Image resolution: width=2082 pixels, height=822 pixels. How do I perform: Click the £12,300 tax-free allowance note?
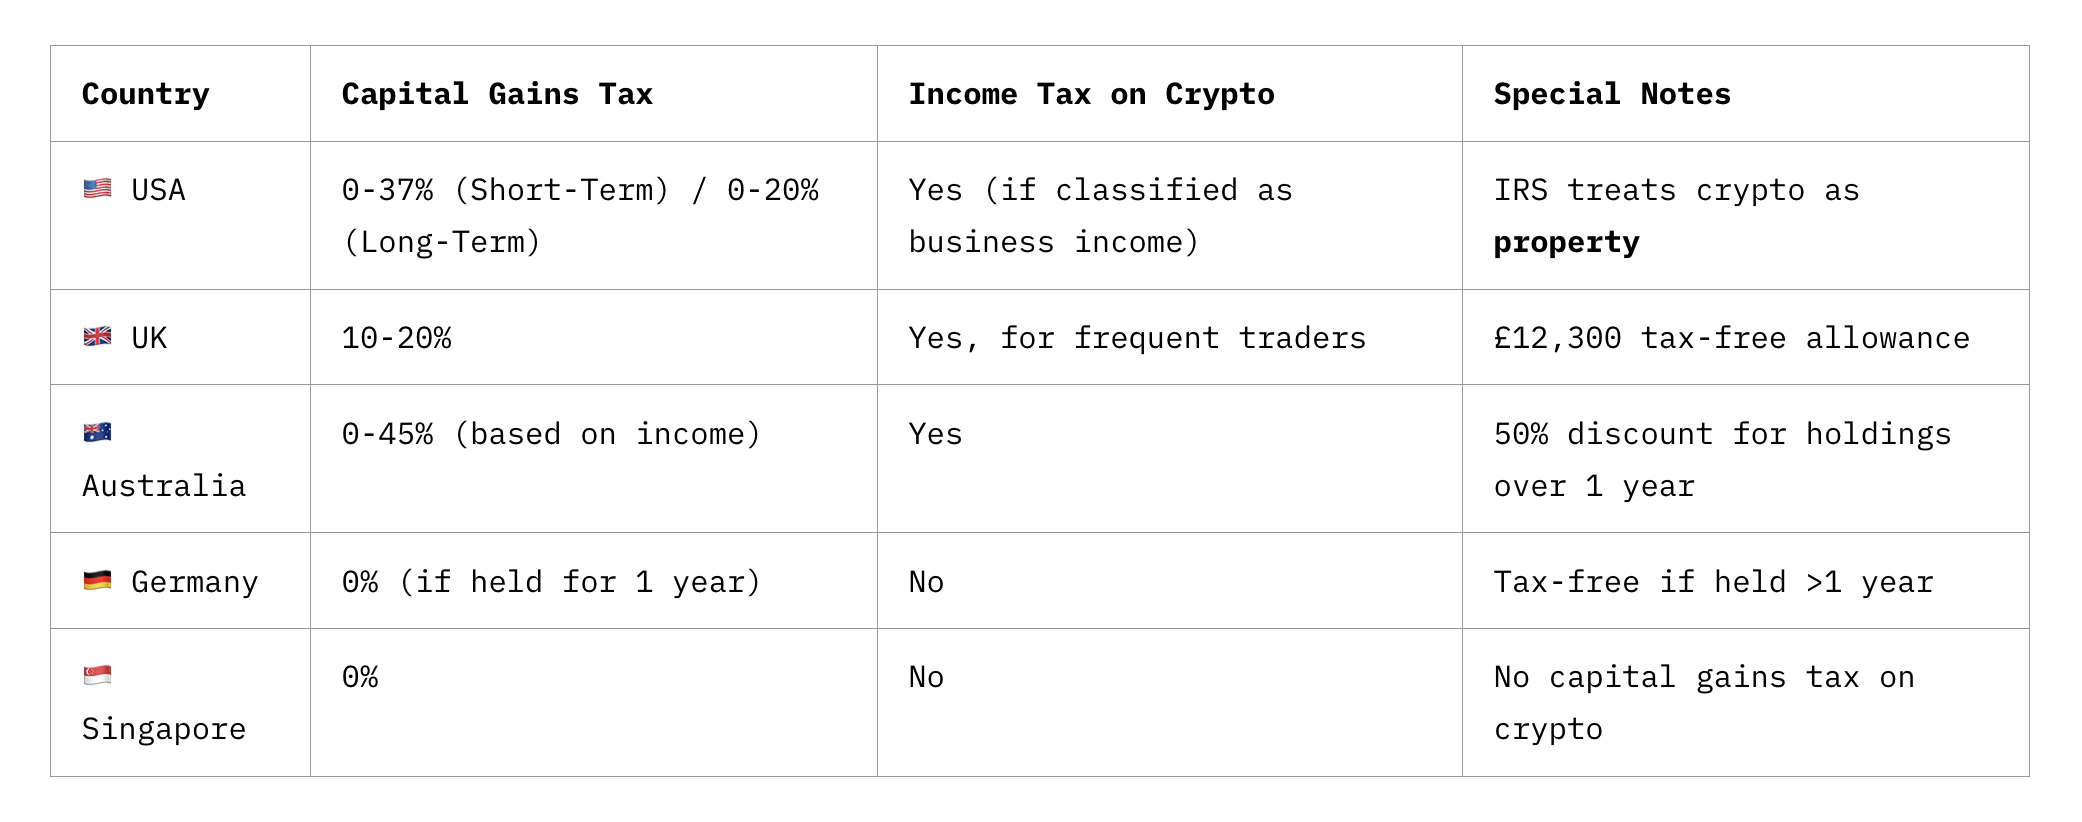[x=1731, y=338]
